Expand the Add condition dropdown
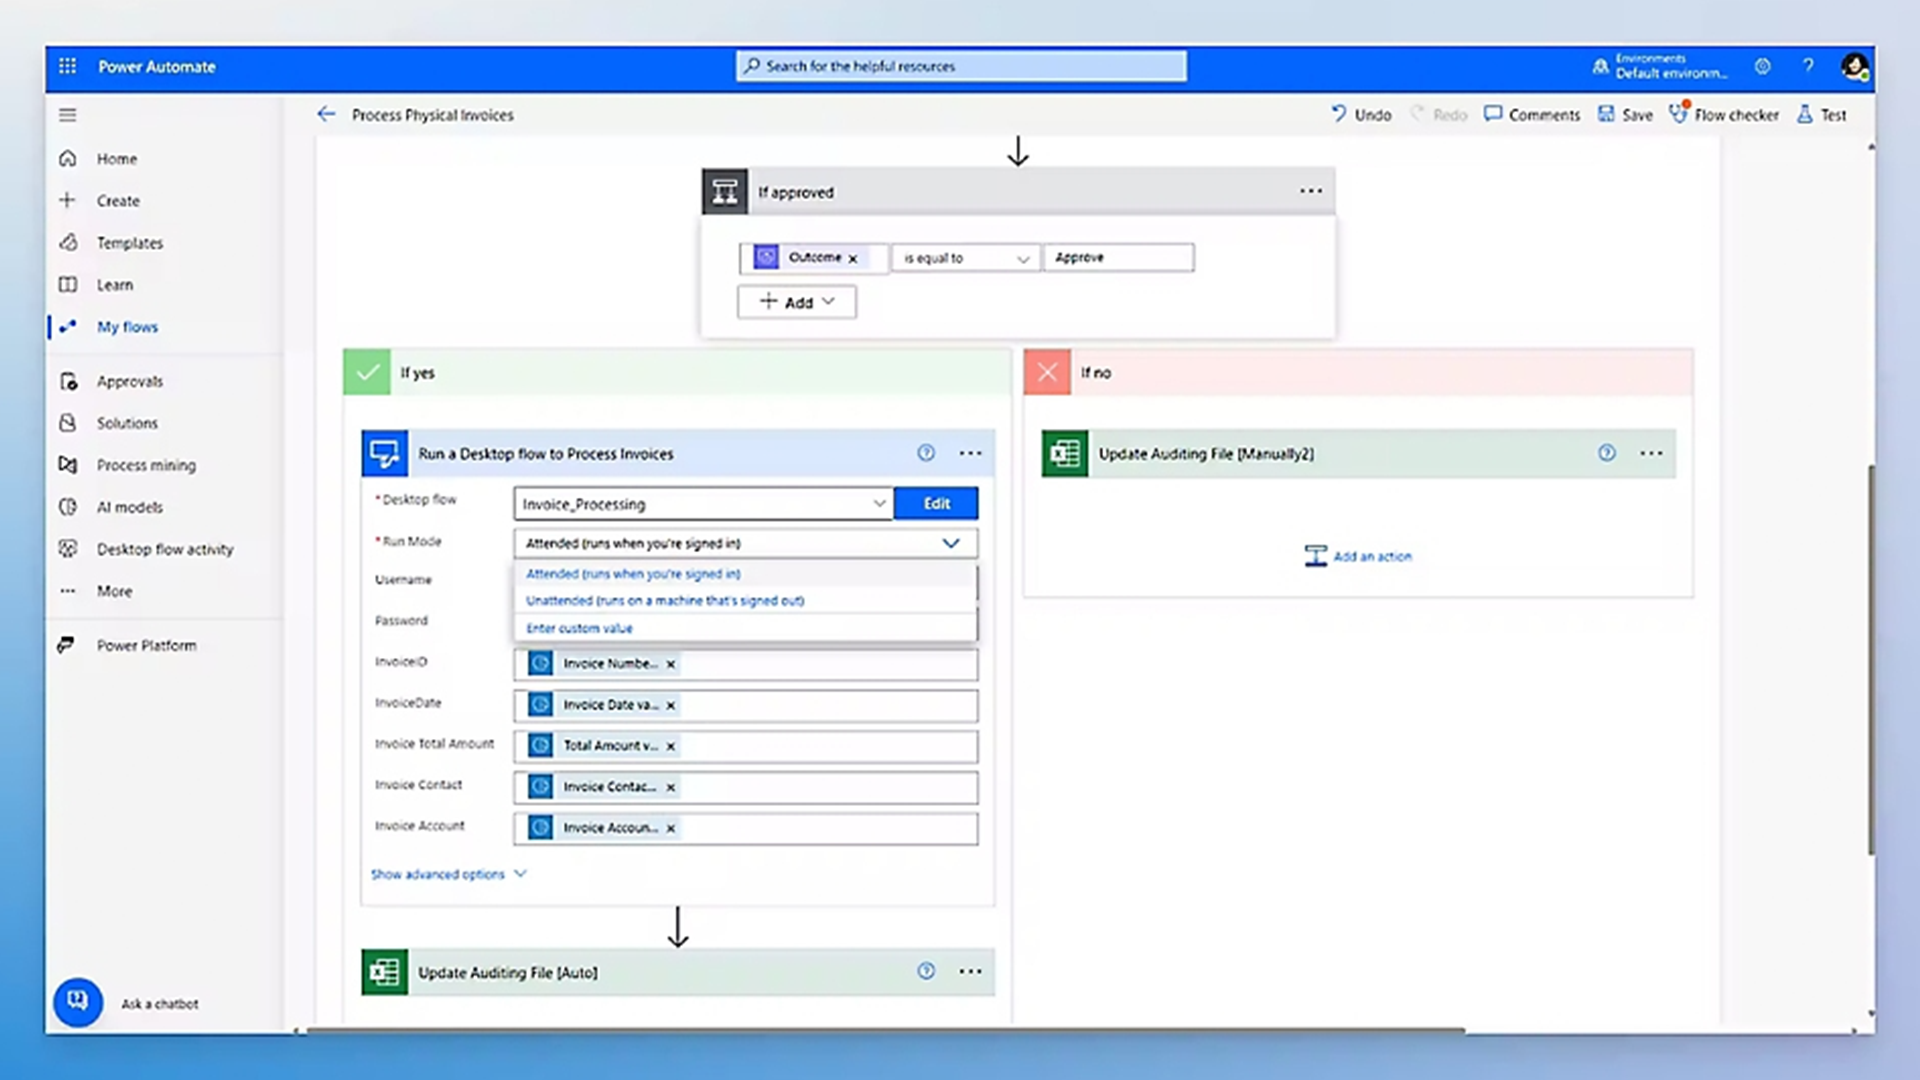 coord(797,302)
